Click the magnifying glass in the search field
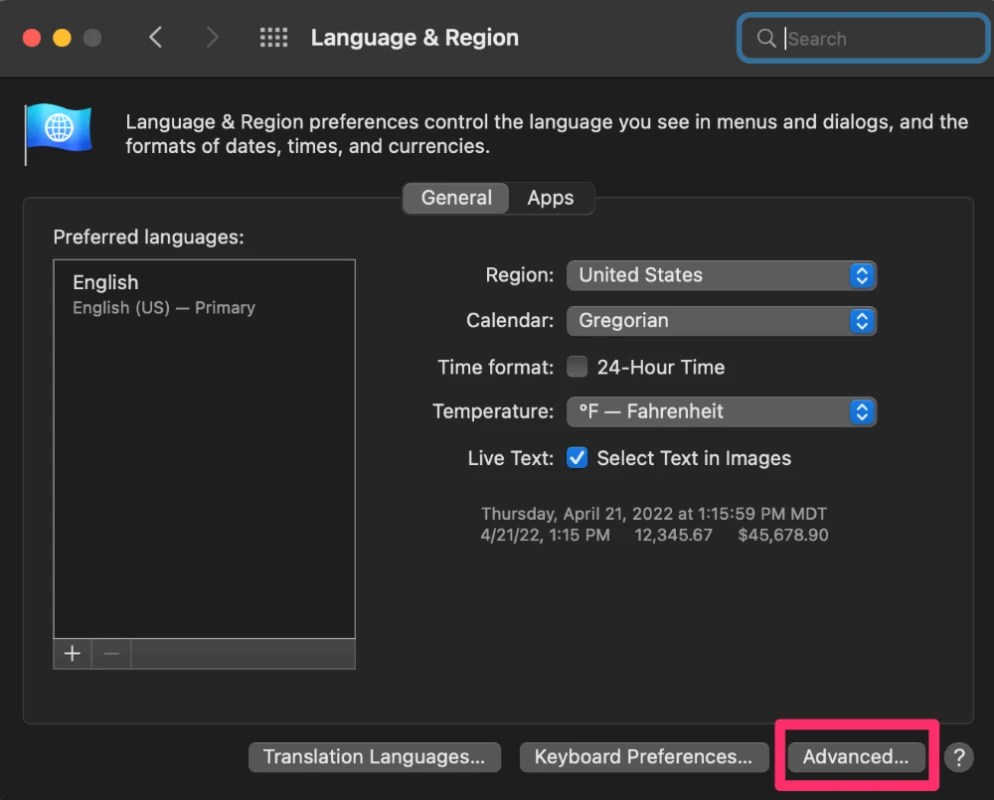The width and height of the screenshot is (994, 800). pyautogui.click(x=766, y=39)
